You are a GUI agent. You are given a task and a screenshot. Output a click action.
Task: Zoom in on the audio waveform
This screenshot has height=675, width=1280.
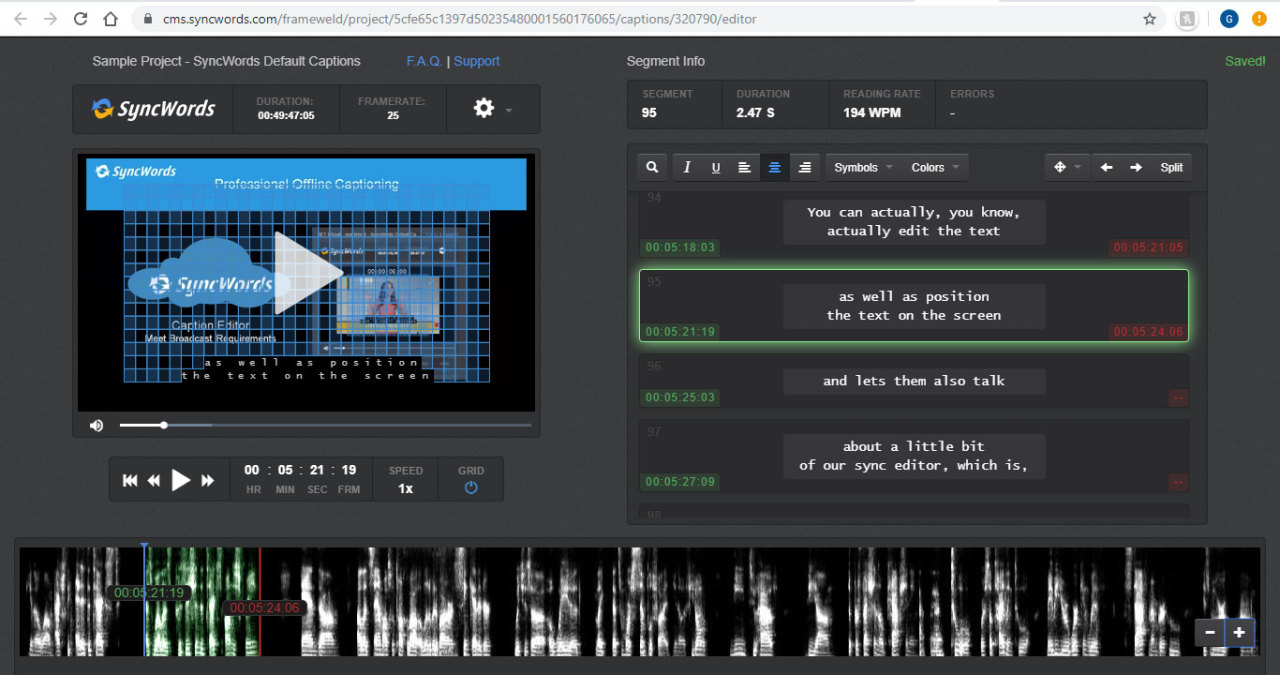tap(1239, 632)
